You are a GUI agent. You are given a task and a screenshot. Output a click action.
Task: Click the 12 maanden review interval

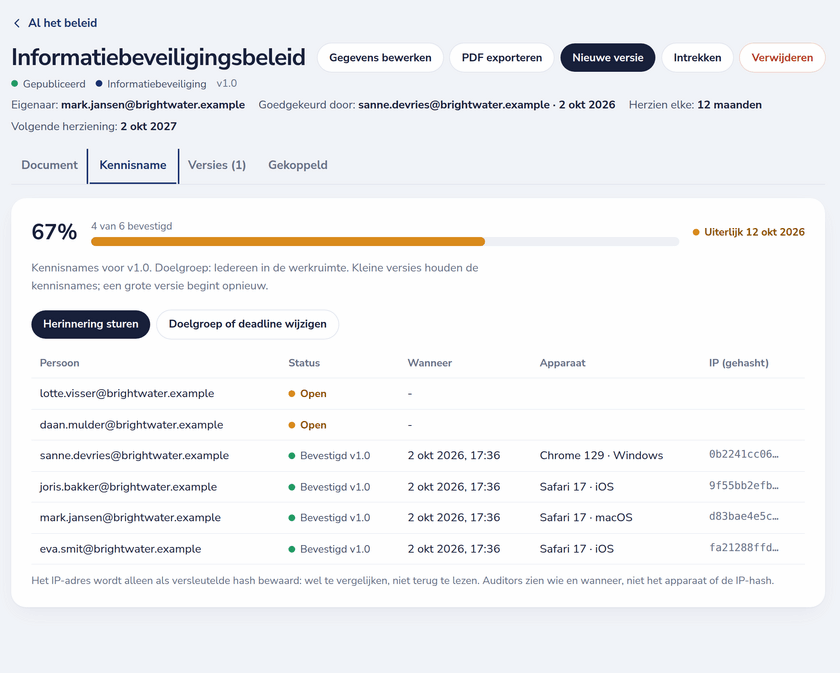click(x=729, y=105)
